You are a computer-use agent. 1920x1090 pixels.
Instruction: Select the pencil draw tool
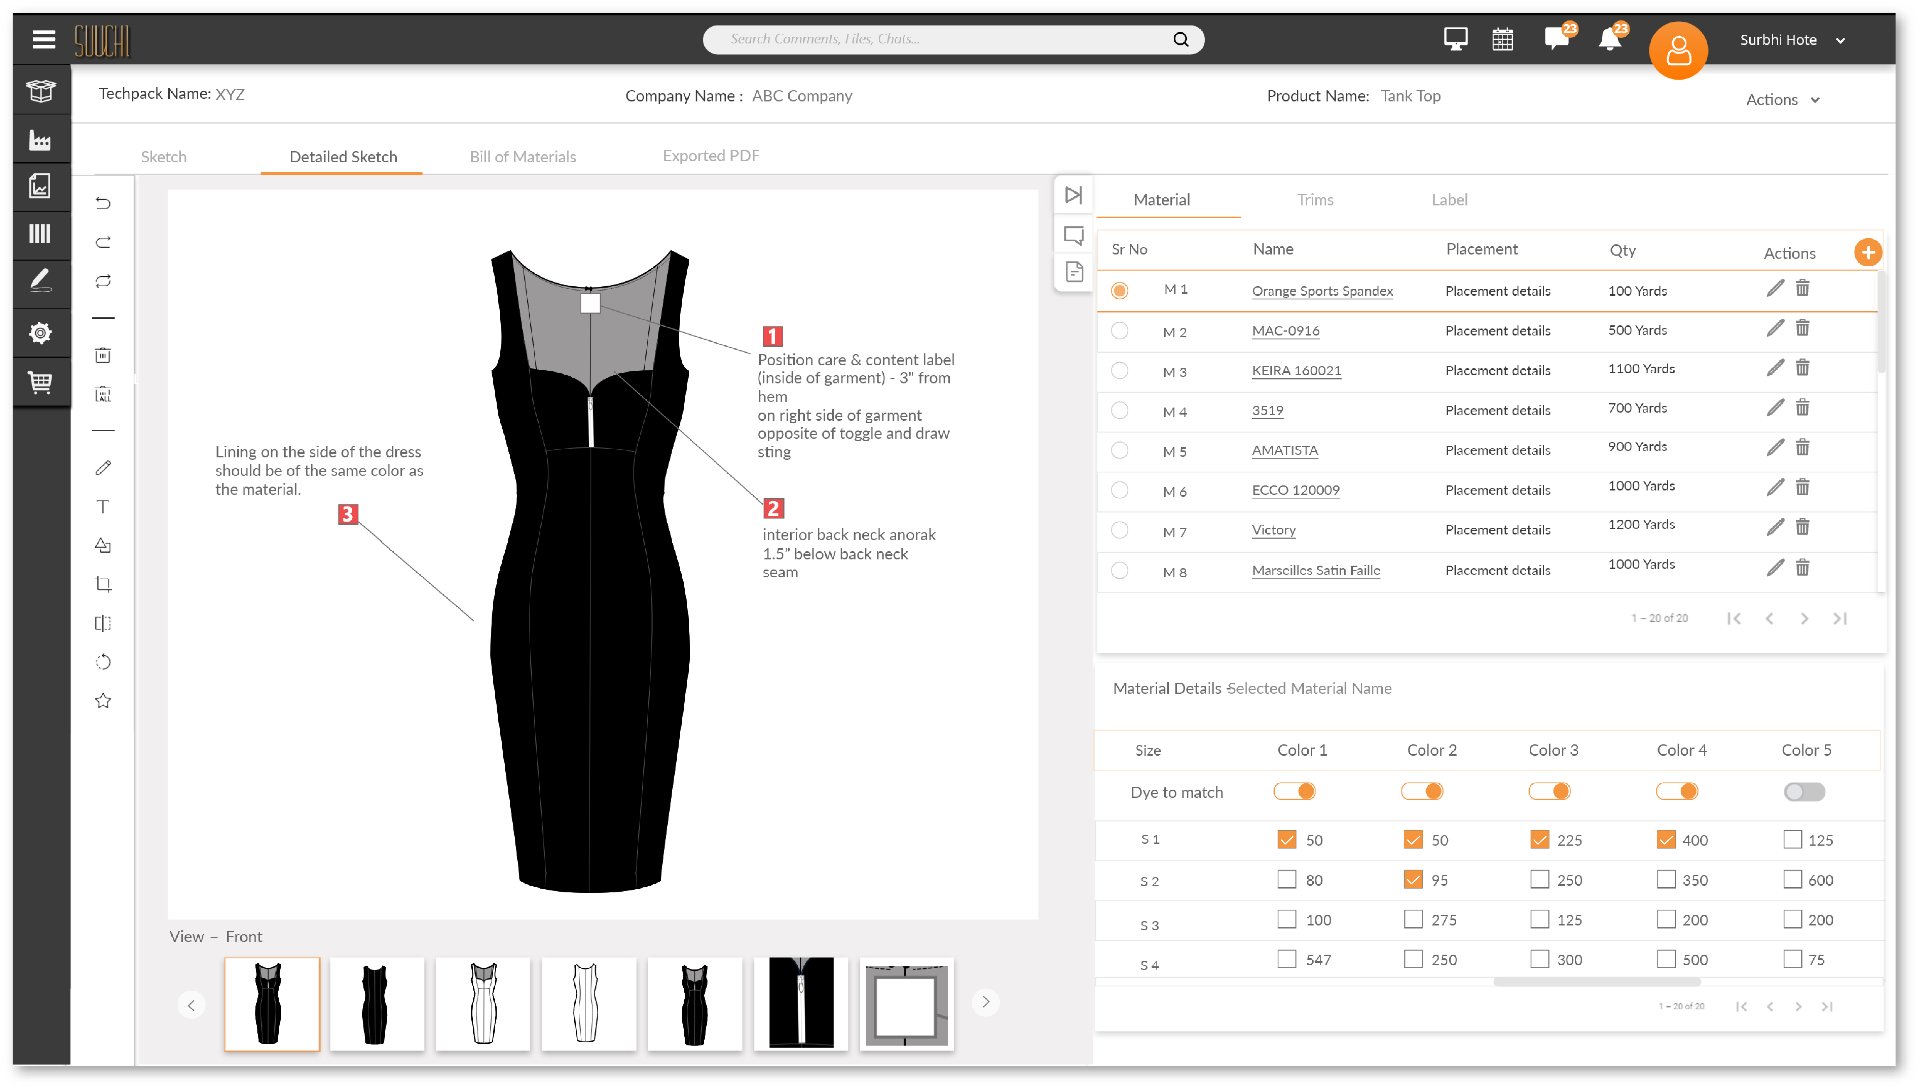pyautogui.click(x=103, y=468)
